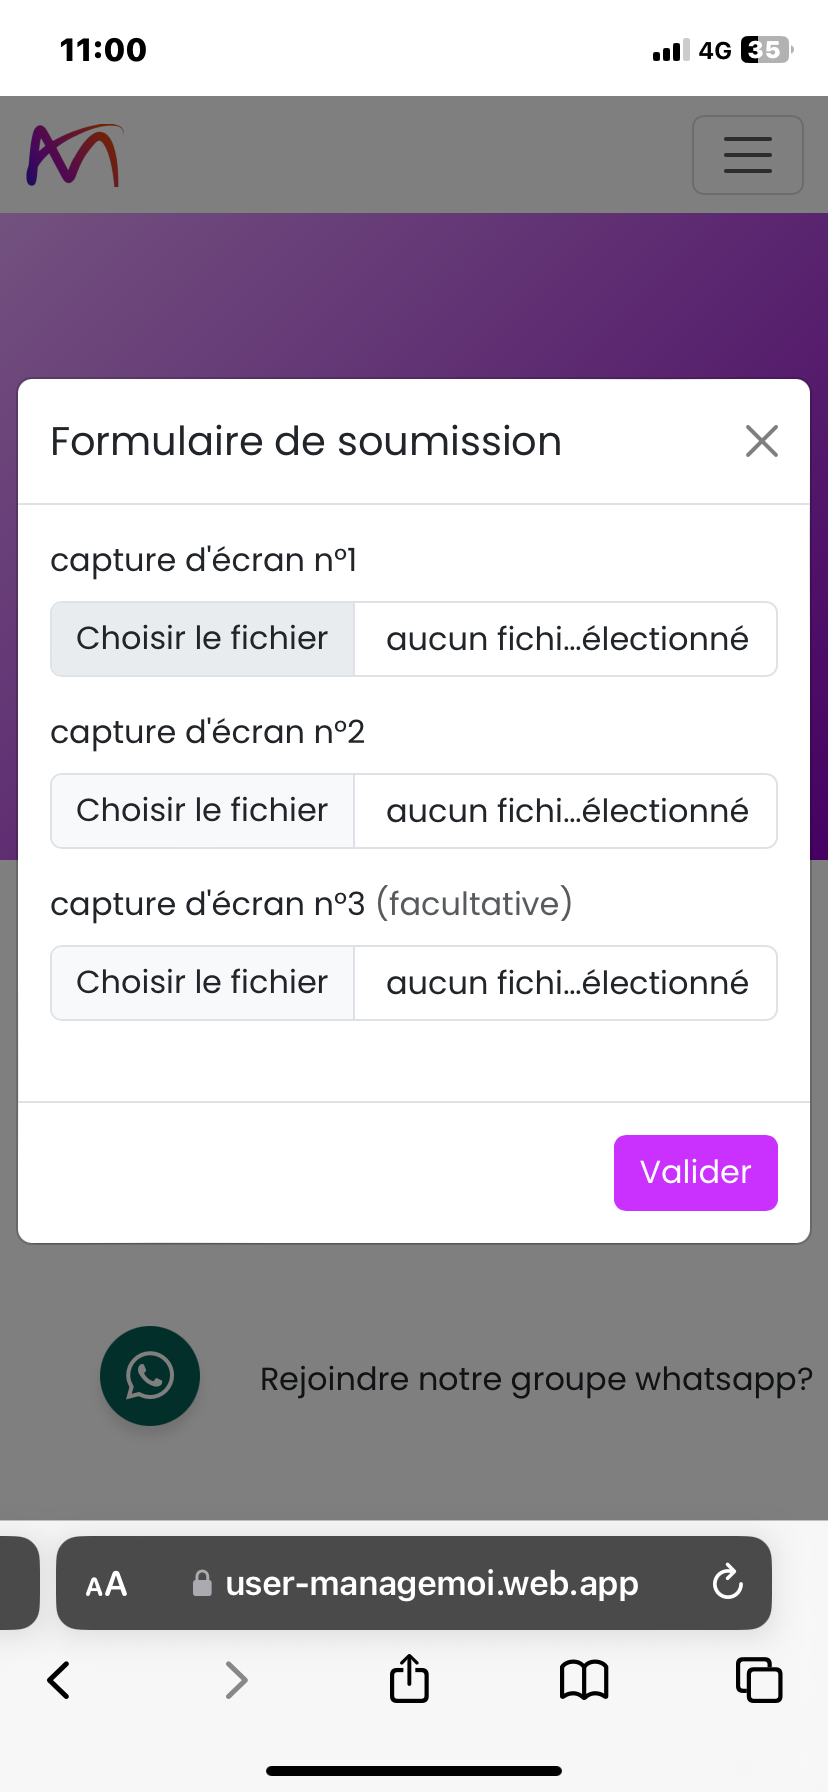Click the third screenshot file name field
Image resolution: width=828 pixels, height=1792 pixels.
566,983
